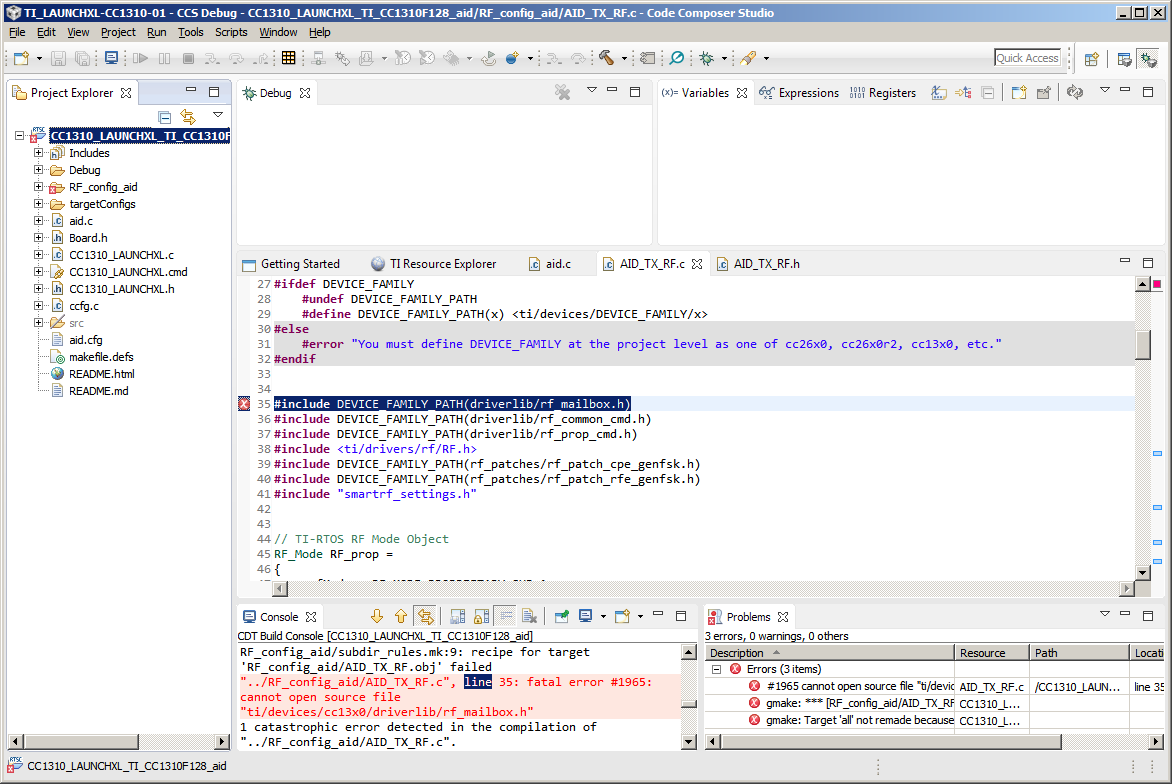Switch to CCS Edit perspective icon

click(x=1124, y=59)
